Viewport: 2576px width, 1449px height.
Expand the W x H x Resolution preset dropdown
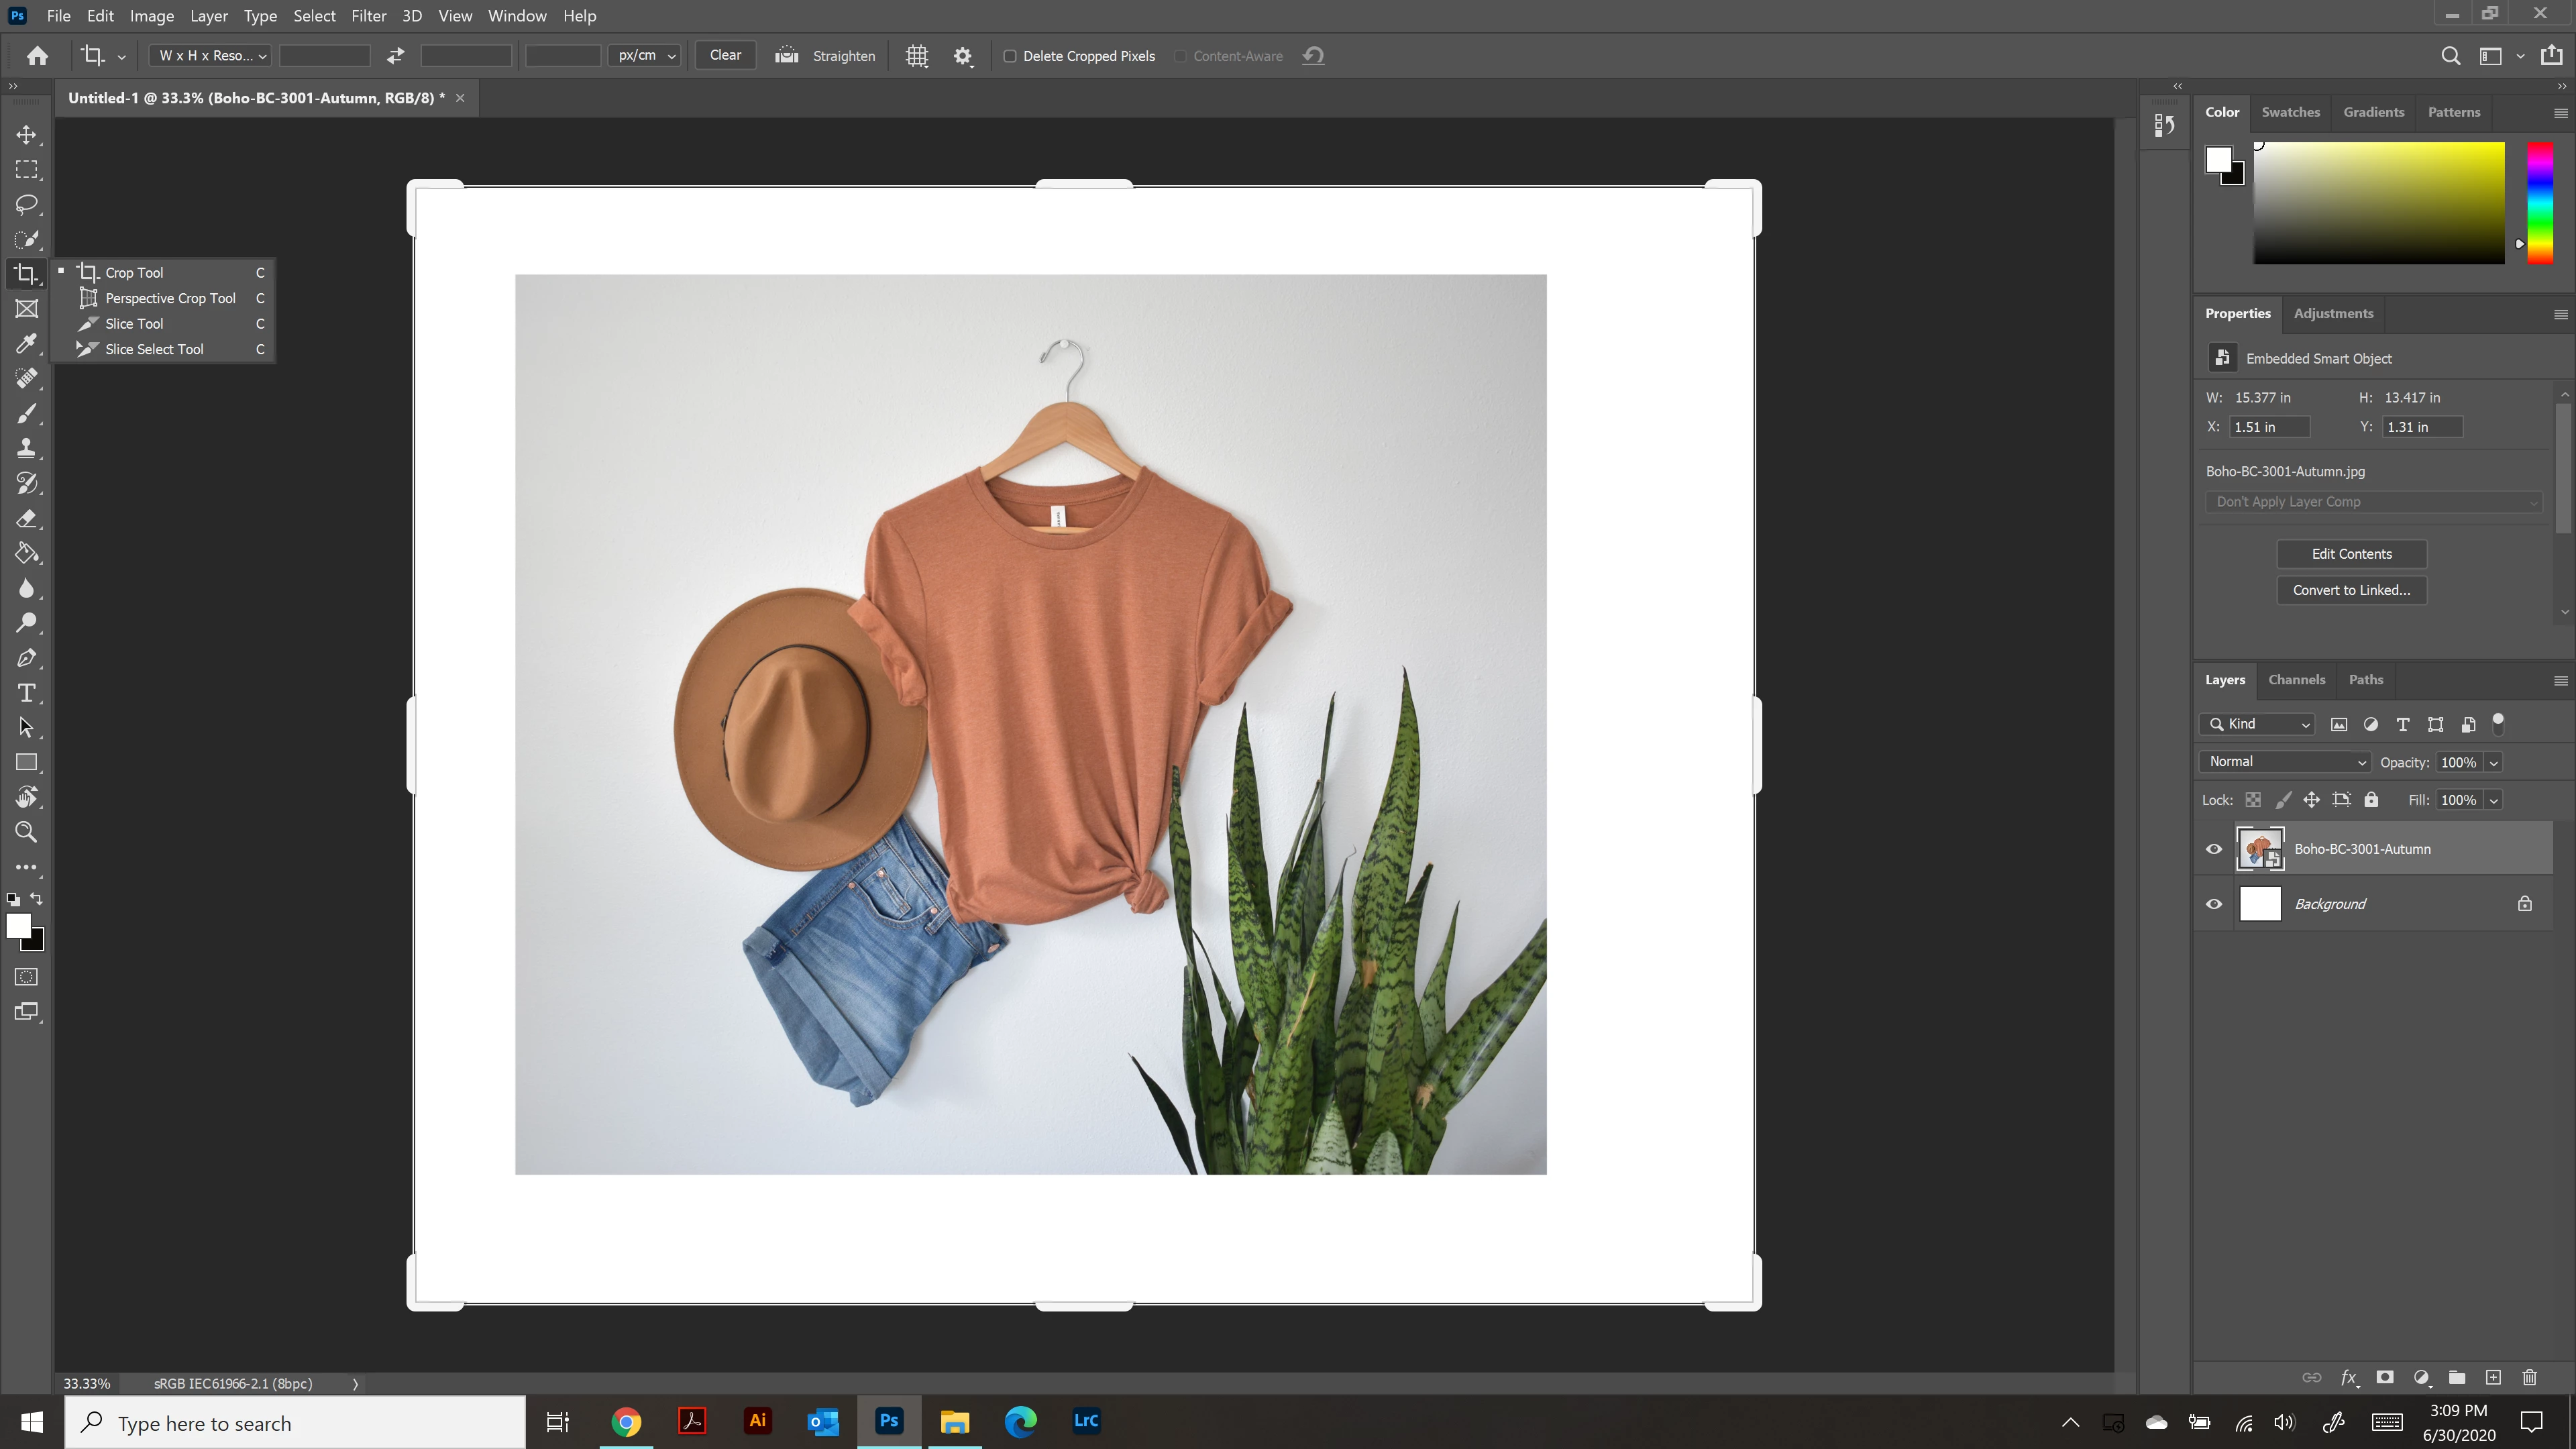[x=211, y=56]
